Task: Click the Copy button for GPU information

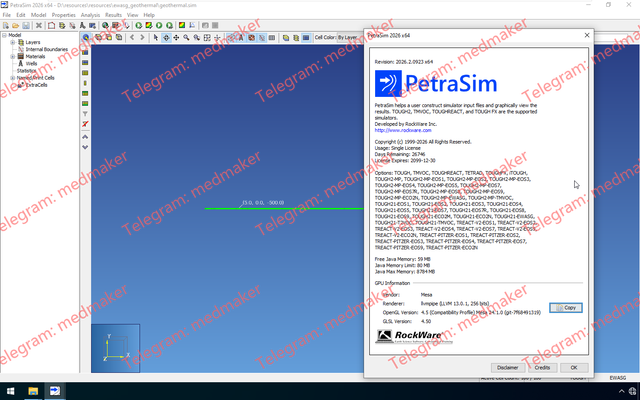Action: [566, 308]
